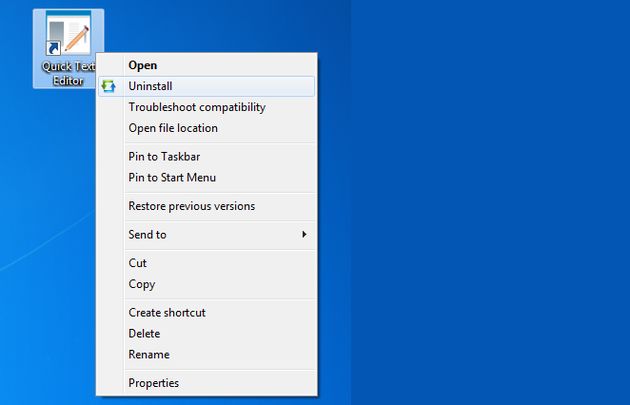Choose Delete from the context menu
This screenshot has width=630, height=405.
[x=206, y=333]
